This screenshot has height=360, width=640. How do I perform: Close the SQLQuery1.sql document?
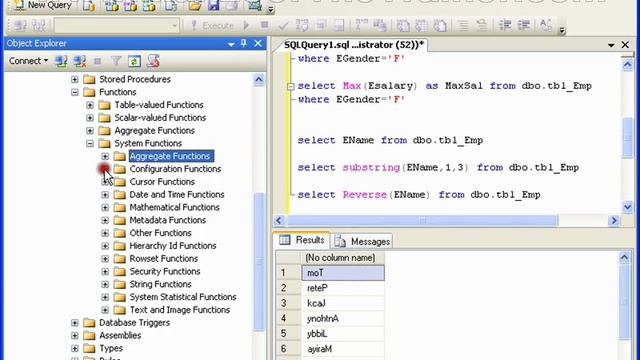[x=625, y=44]
